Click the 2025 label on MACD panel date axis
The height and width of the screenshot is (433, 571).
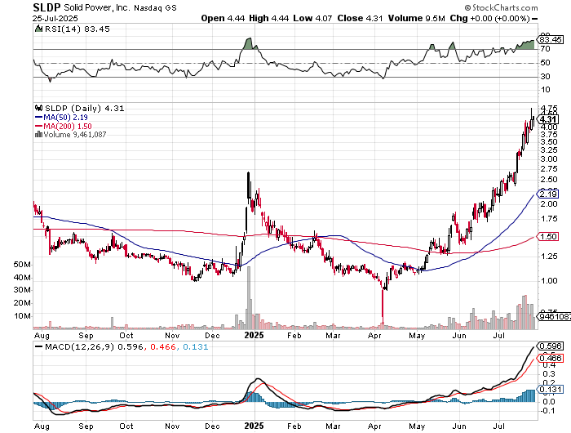pyautogui.click(x=254, y=426)
